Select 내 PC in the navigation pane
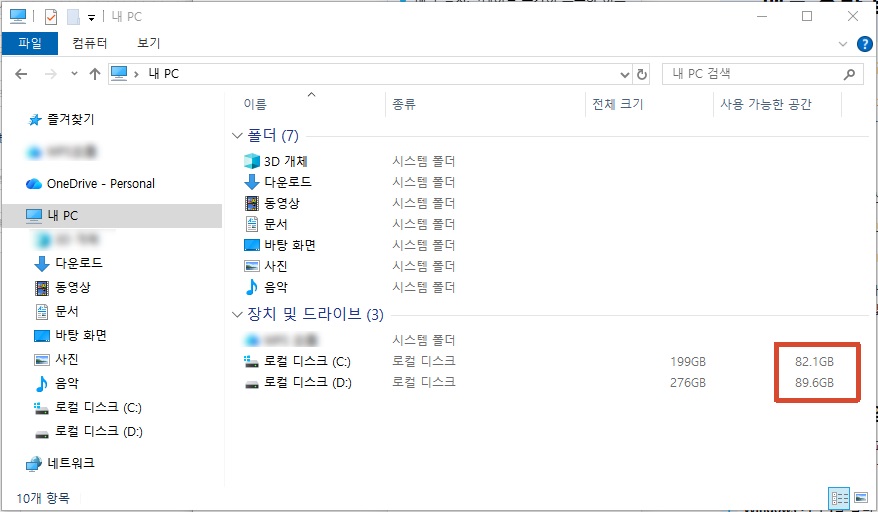Screen dimensions: 878x512 click(112, 216)
